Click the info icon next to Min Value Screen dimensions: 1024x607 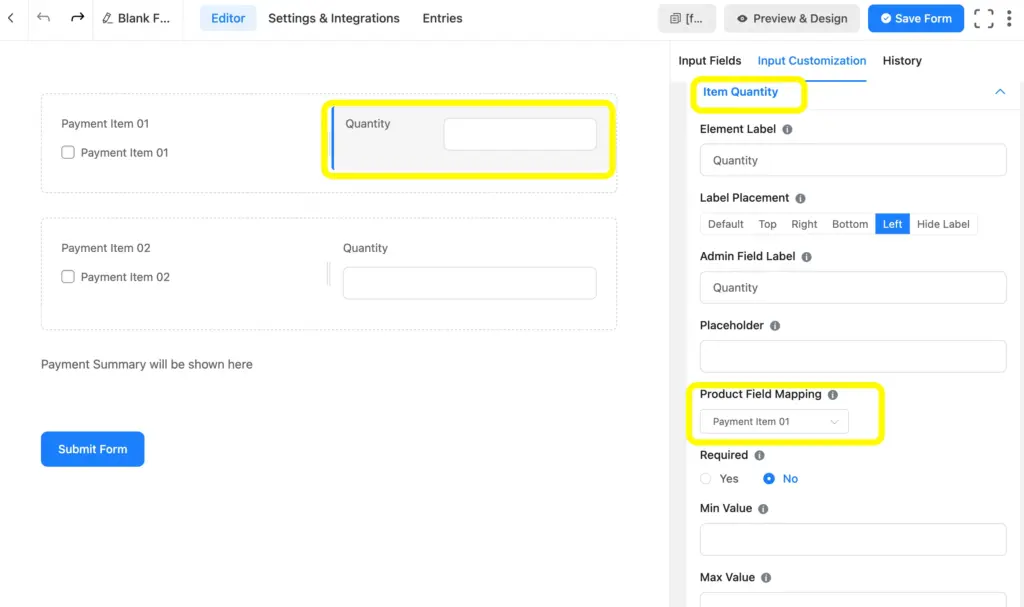coord(765,508)
